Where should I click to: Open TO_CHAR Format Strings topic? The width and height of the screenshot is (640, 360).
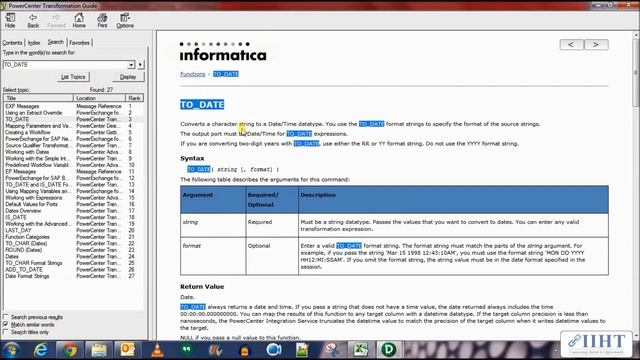33,263
